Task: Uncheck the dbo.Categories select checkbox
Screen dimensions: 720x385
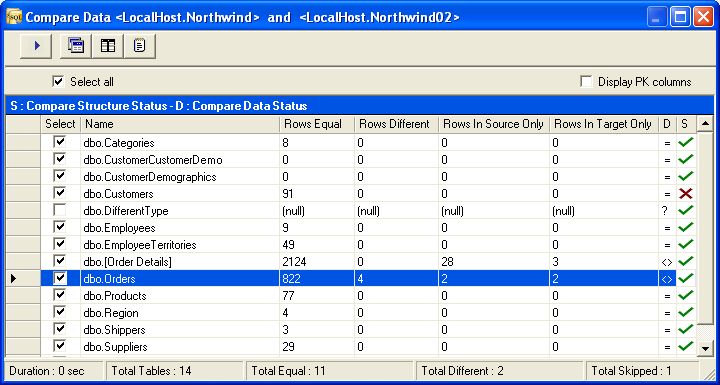Action: [60, 142]
